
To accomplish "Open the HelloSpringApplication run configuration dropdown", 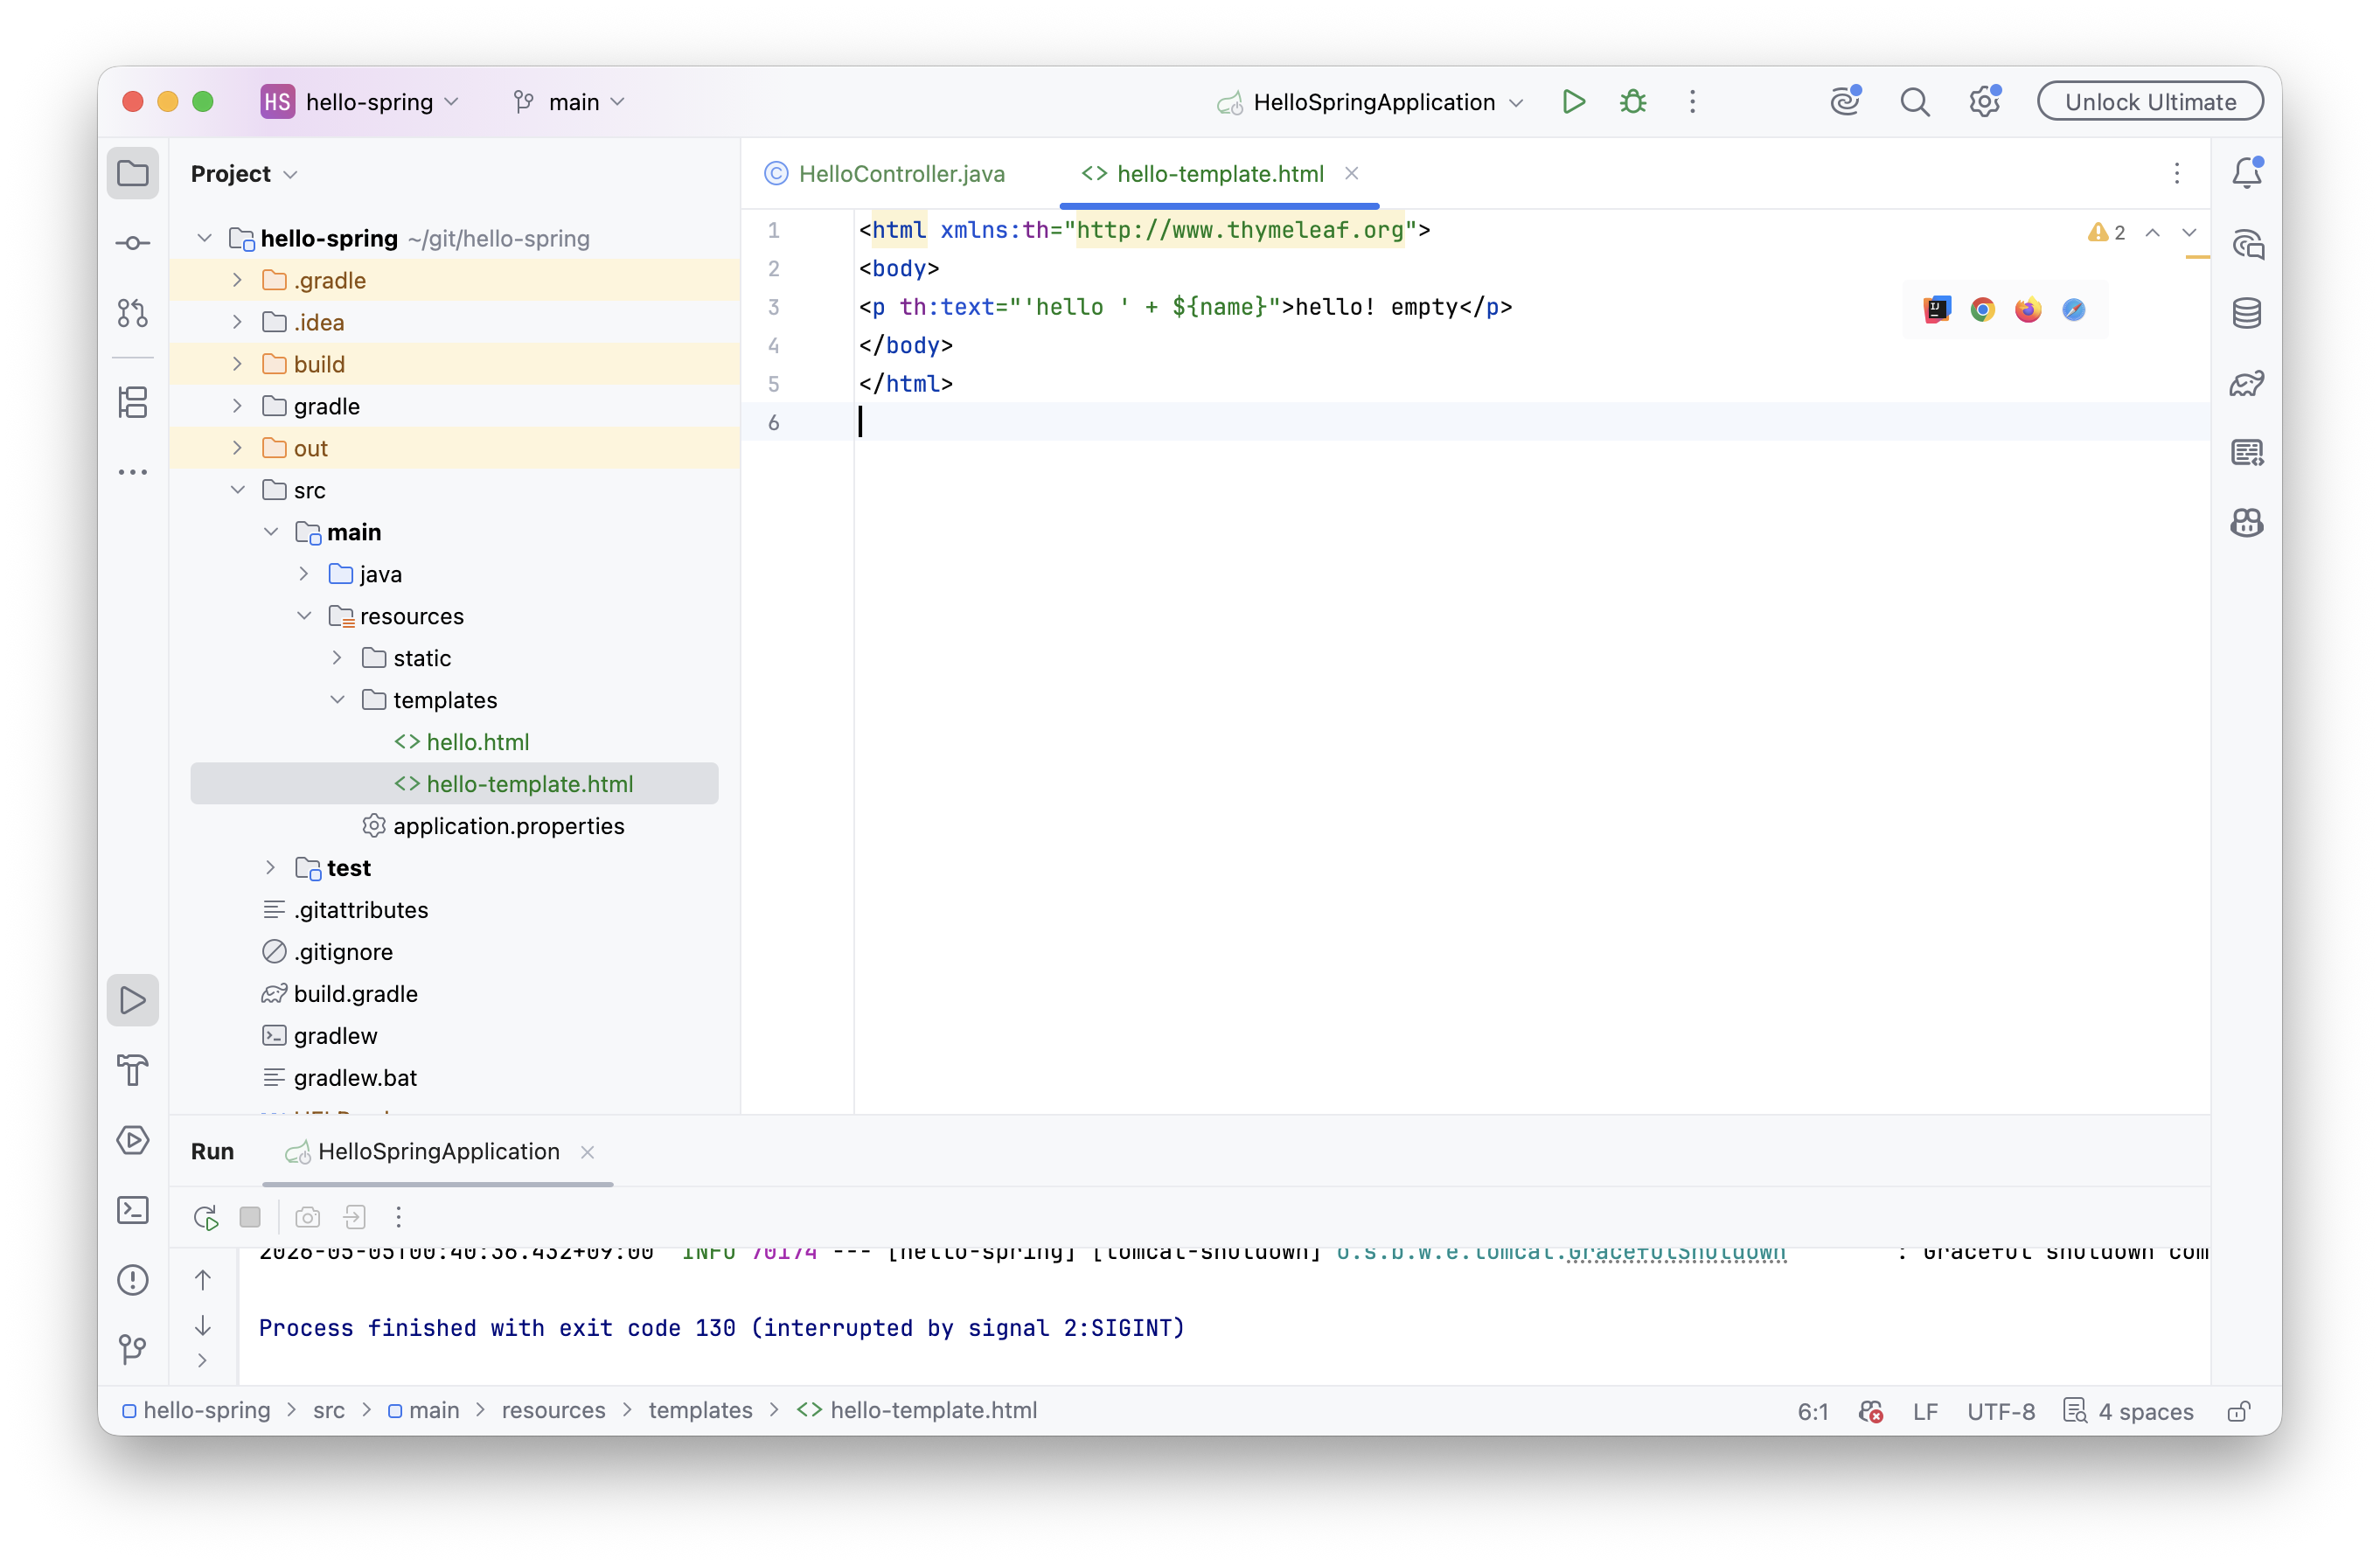I will 1371,102.
